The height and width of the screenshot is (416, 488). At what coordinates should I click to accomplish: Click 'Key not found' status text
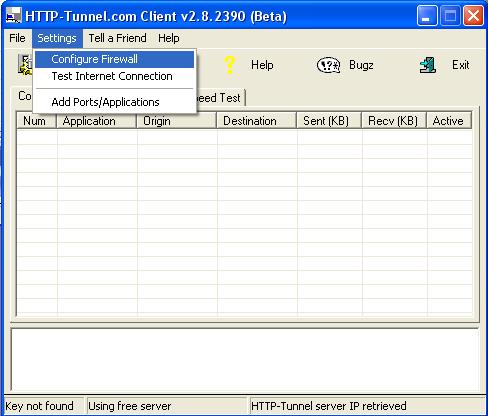click(39, 406)
